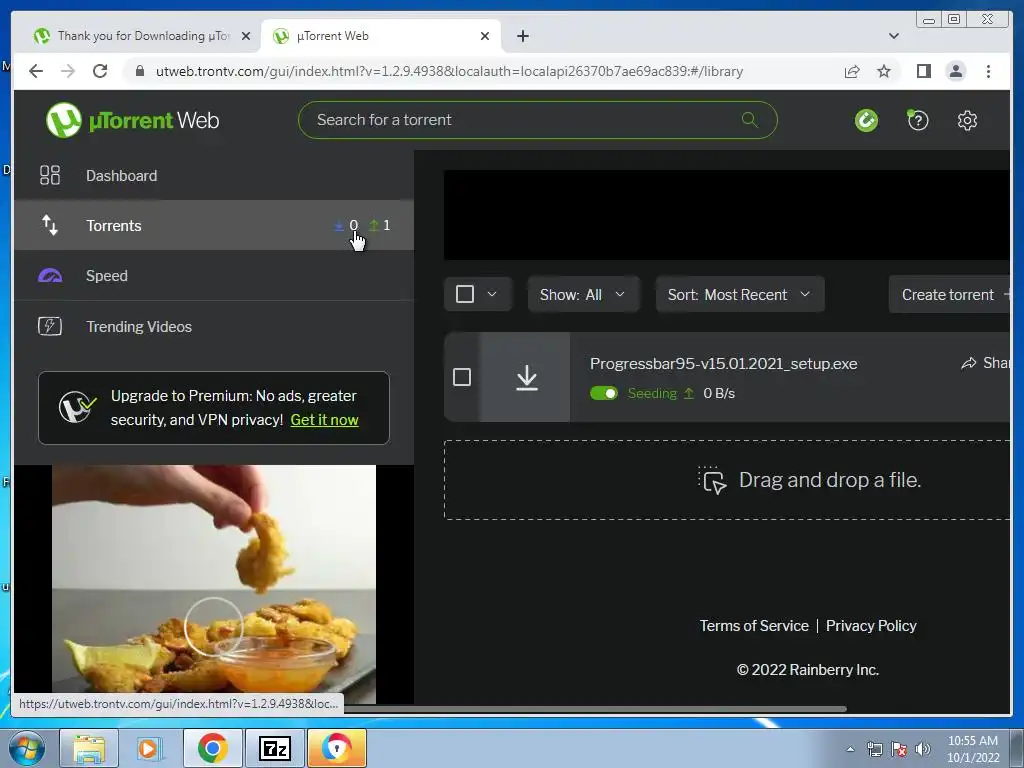Open the green refresh circle icon in the header
The height and width of the screenshot is (768, 1024).
tap(867, 120)
